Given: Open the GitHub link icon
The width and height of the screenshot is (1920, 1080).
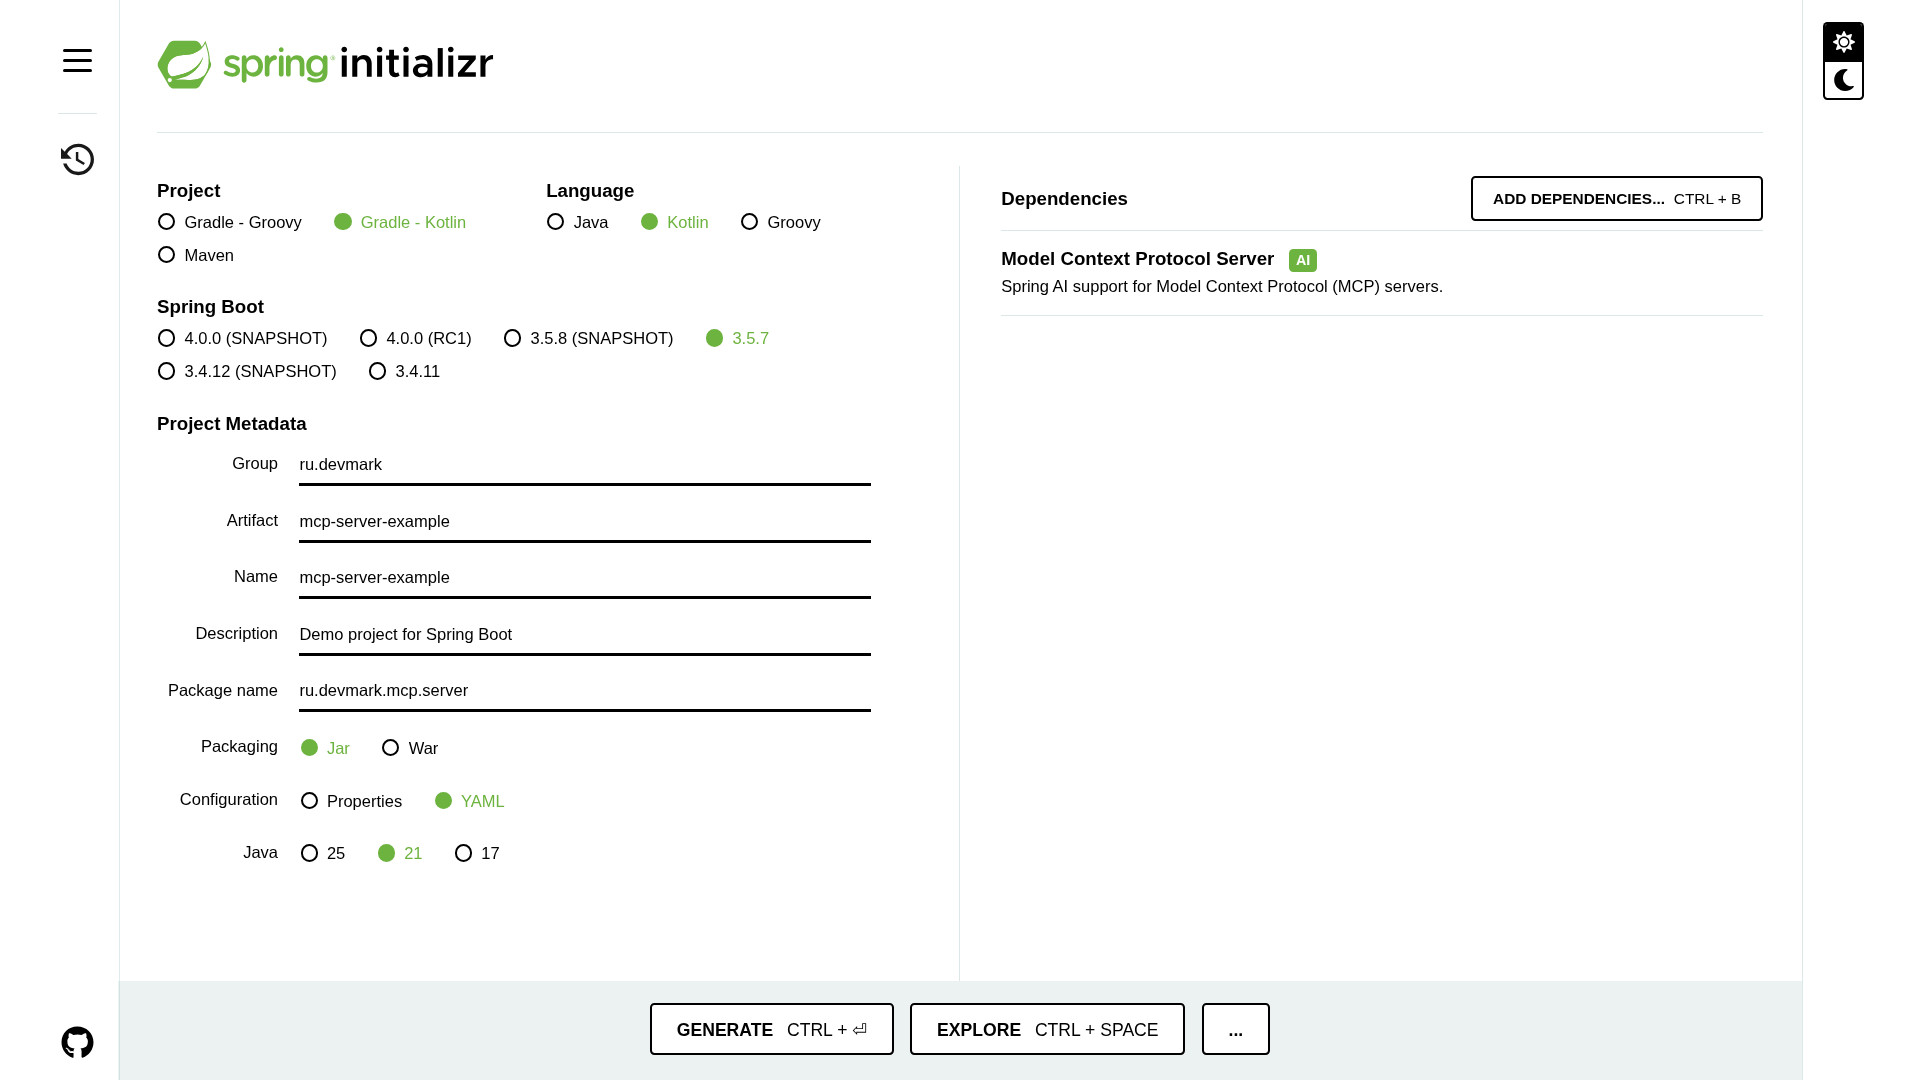Looking at the screenshot, I should [77, 1042].
